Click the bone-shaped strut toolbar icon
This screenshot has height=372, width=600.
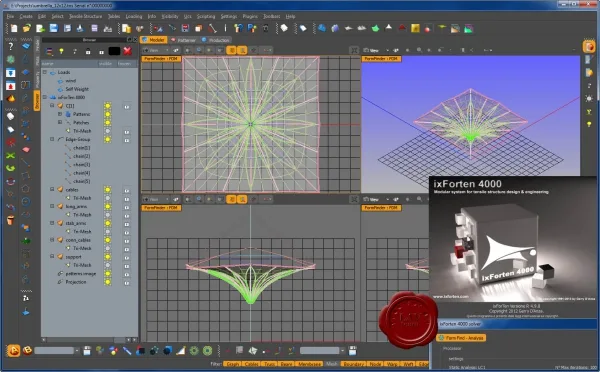point(212,28)
